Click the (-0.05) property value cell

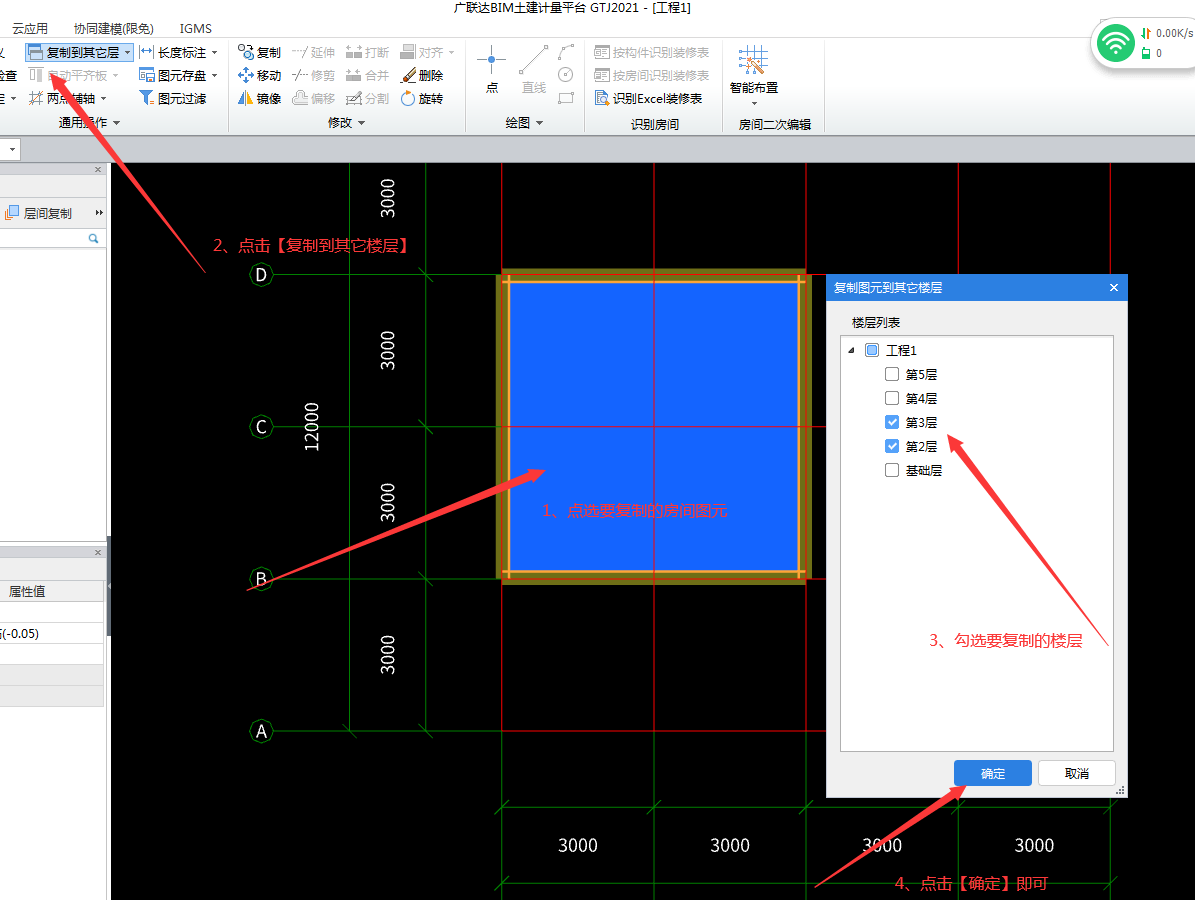click(x=51, y=633)
